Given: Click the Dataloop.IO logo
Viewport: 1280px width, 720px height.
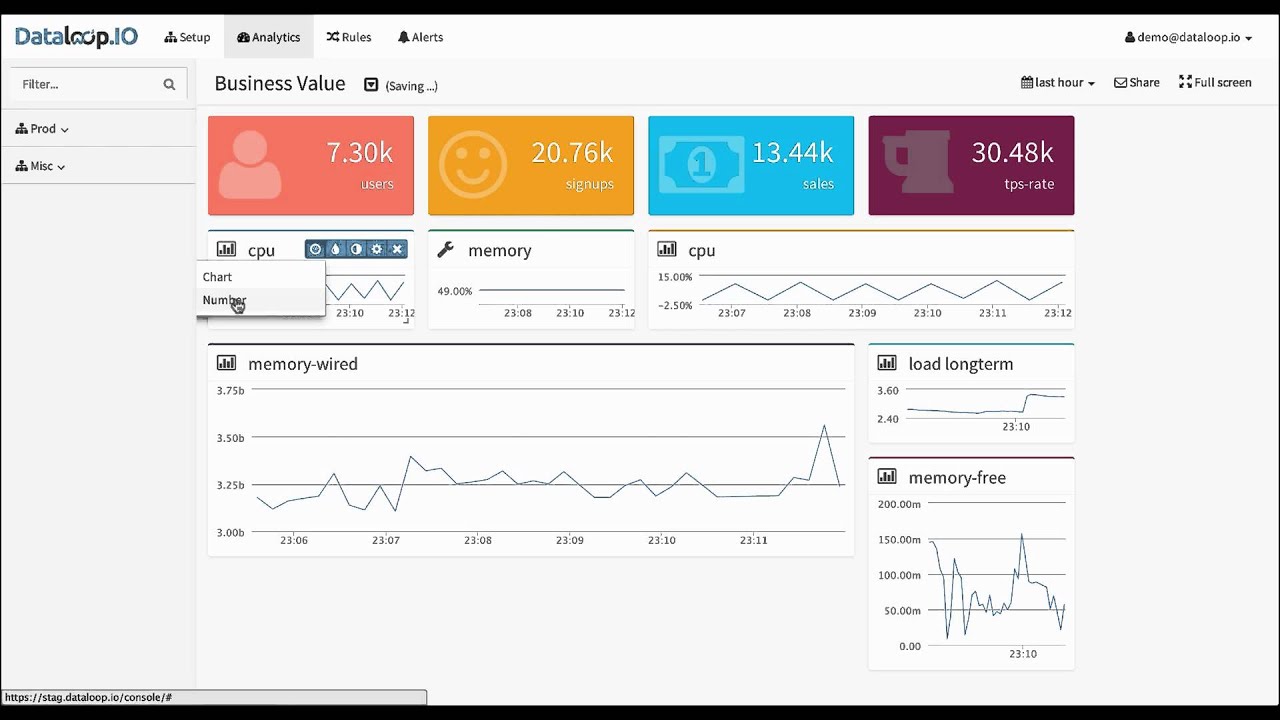Looking at the screenshot, I should 76,37.
